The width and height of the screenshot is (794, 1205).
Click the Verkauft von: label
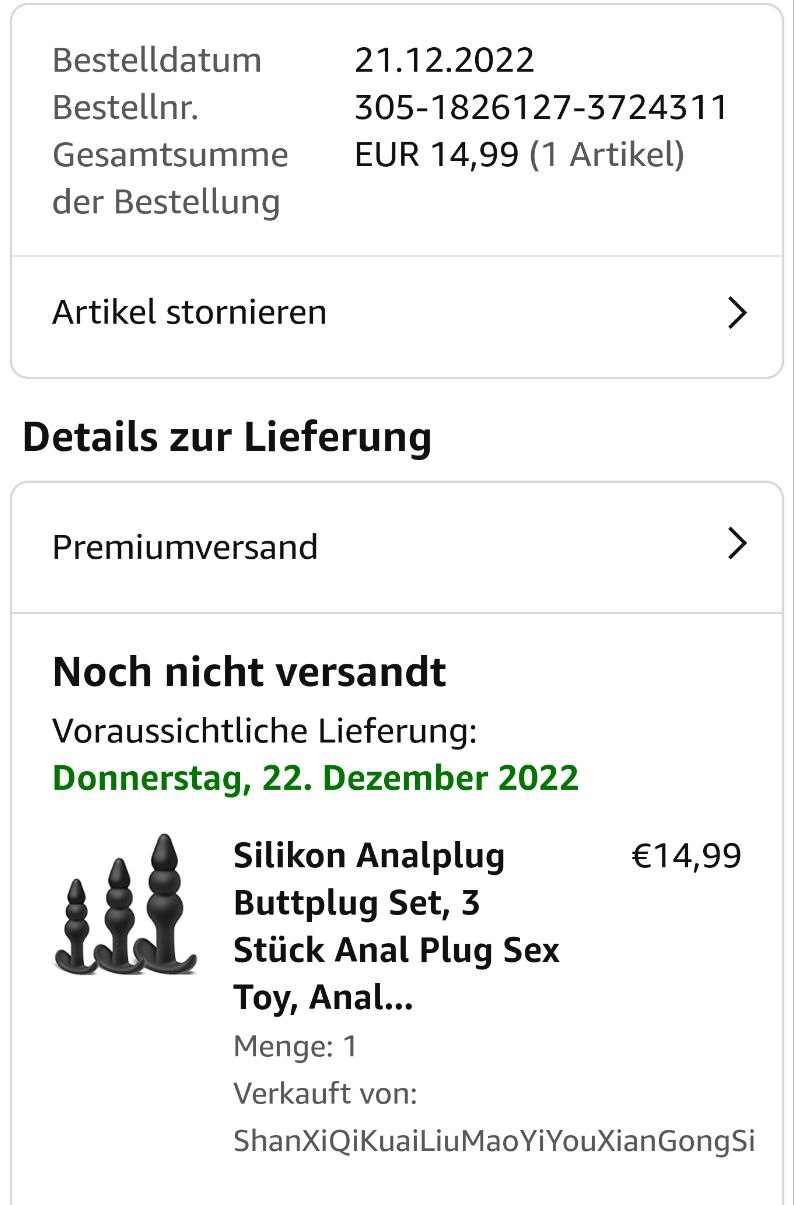coord(325,1094)
